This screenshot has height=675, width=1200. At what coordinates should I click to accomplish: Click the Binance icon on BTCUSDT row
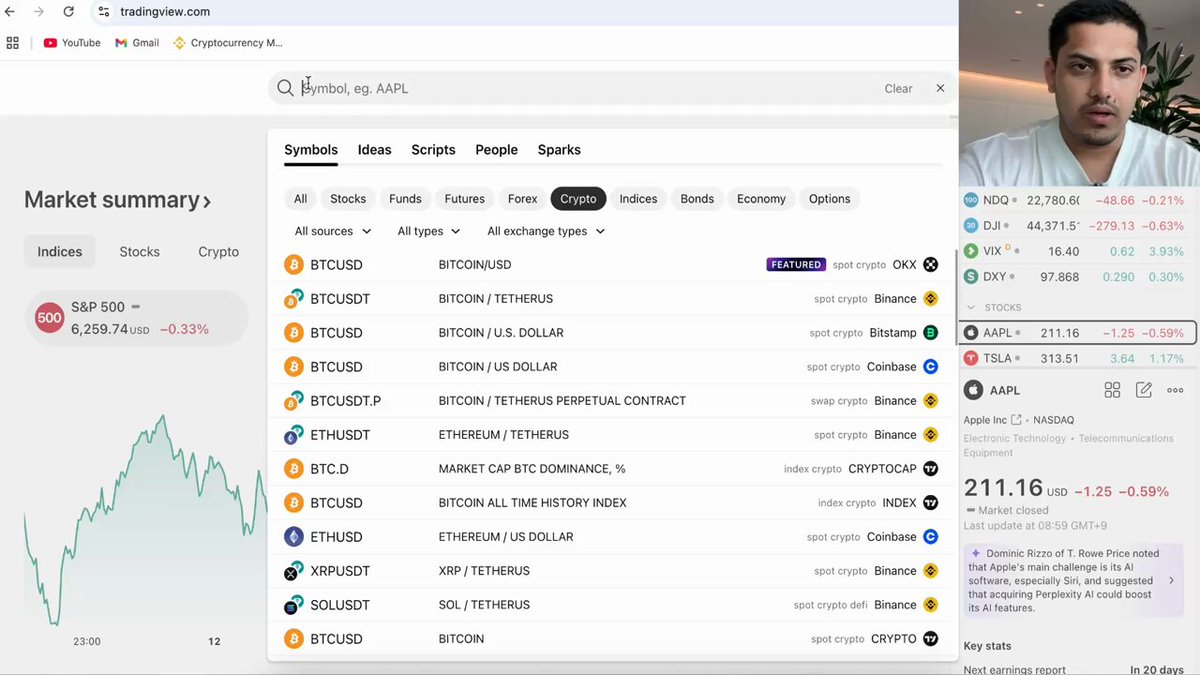(930, 299)
